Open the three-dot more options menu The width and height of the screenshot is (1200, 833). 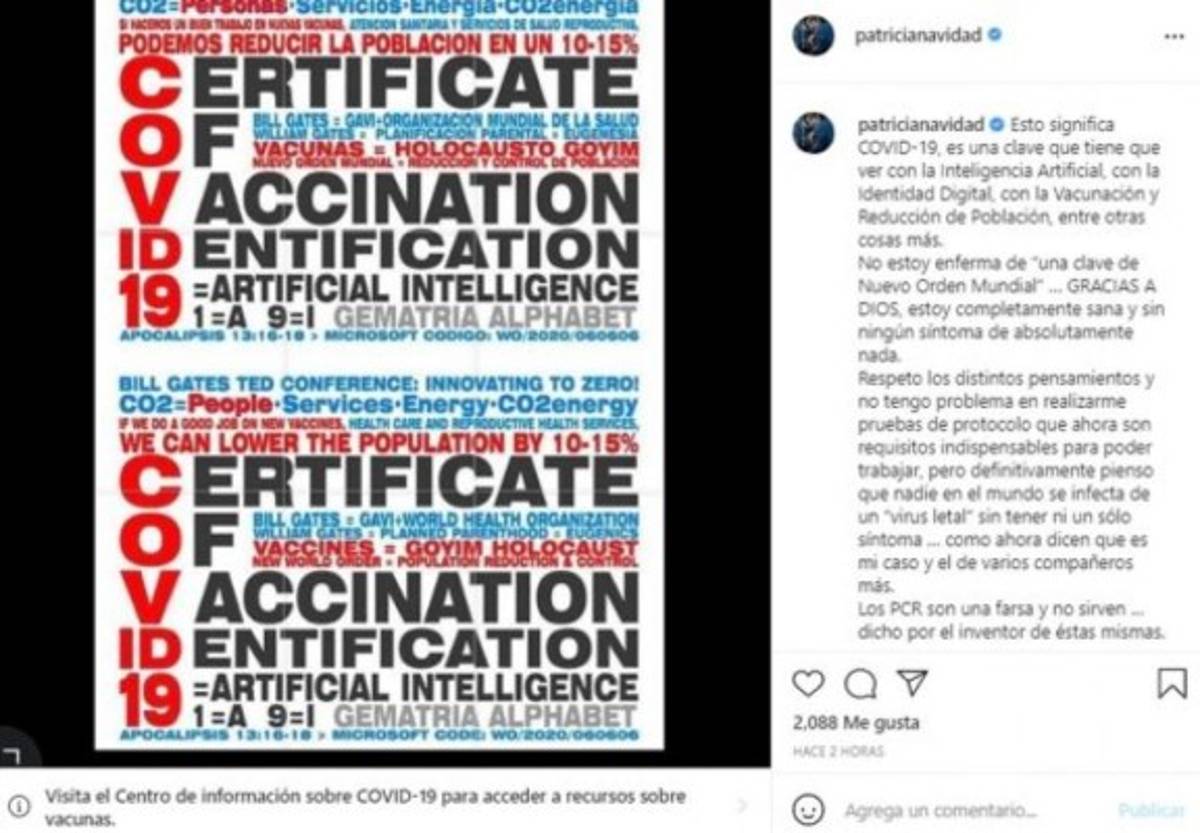pos(1174,36)
